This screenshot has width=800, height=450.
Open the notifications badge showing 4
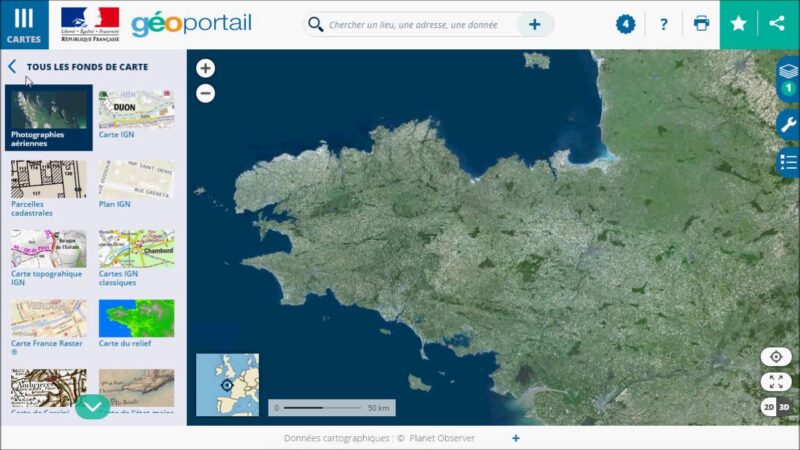click(626, 24)
